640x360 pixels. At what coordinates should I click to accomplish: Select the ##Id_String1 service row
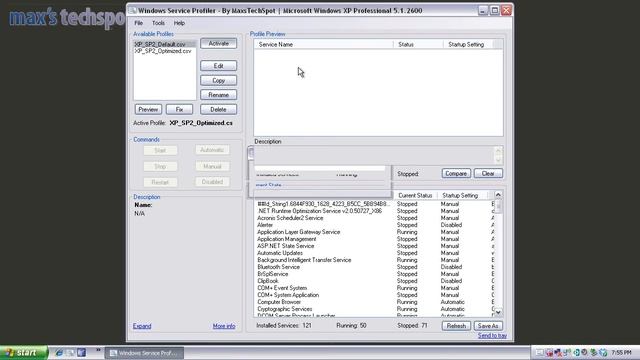pyautogui.click(x=373, y=204)
